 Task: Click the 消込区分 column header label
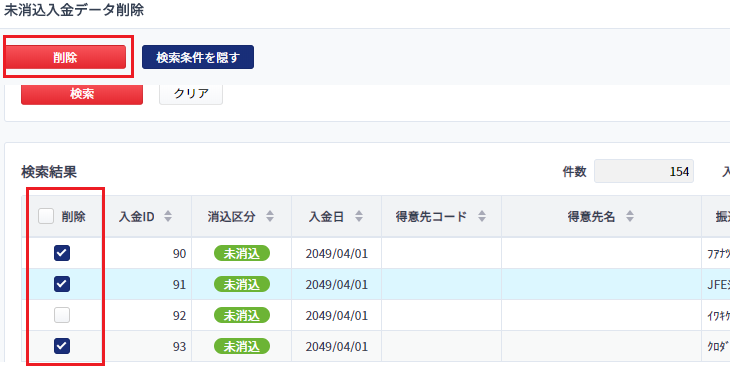[x=231, y=217]
